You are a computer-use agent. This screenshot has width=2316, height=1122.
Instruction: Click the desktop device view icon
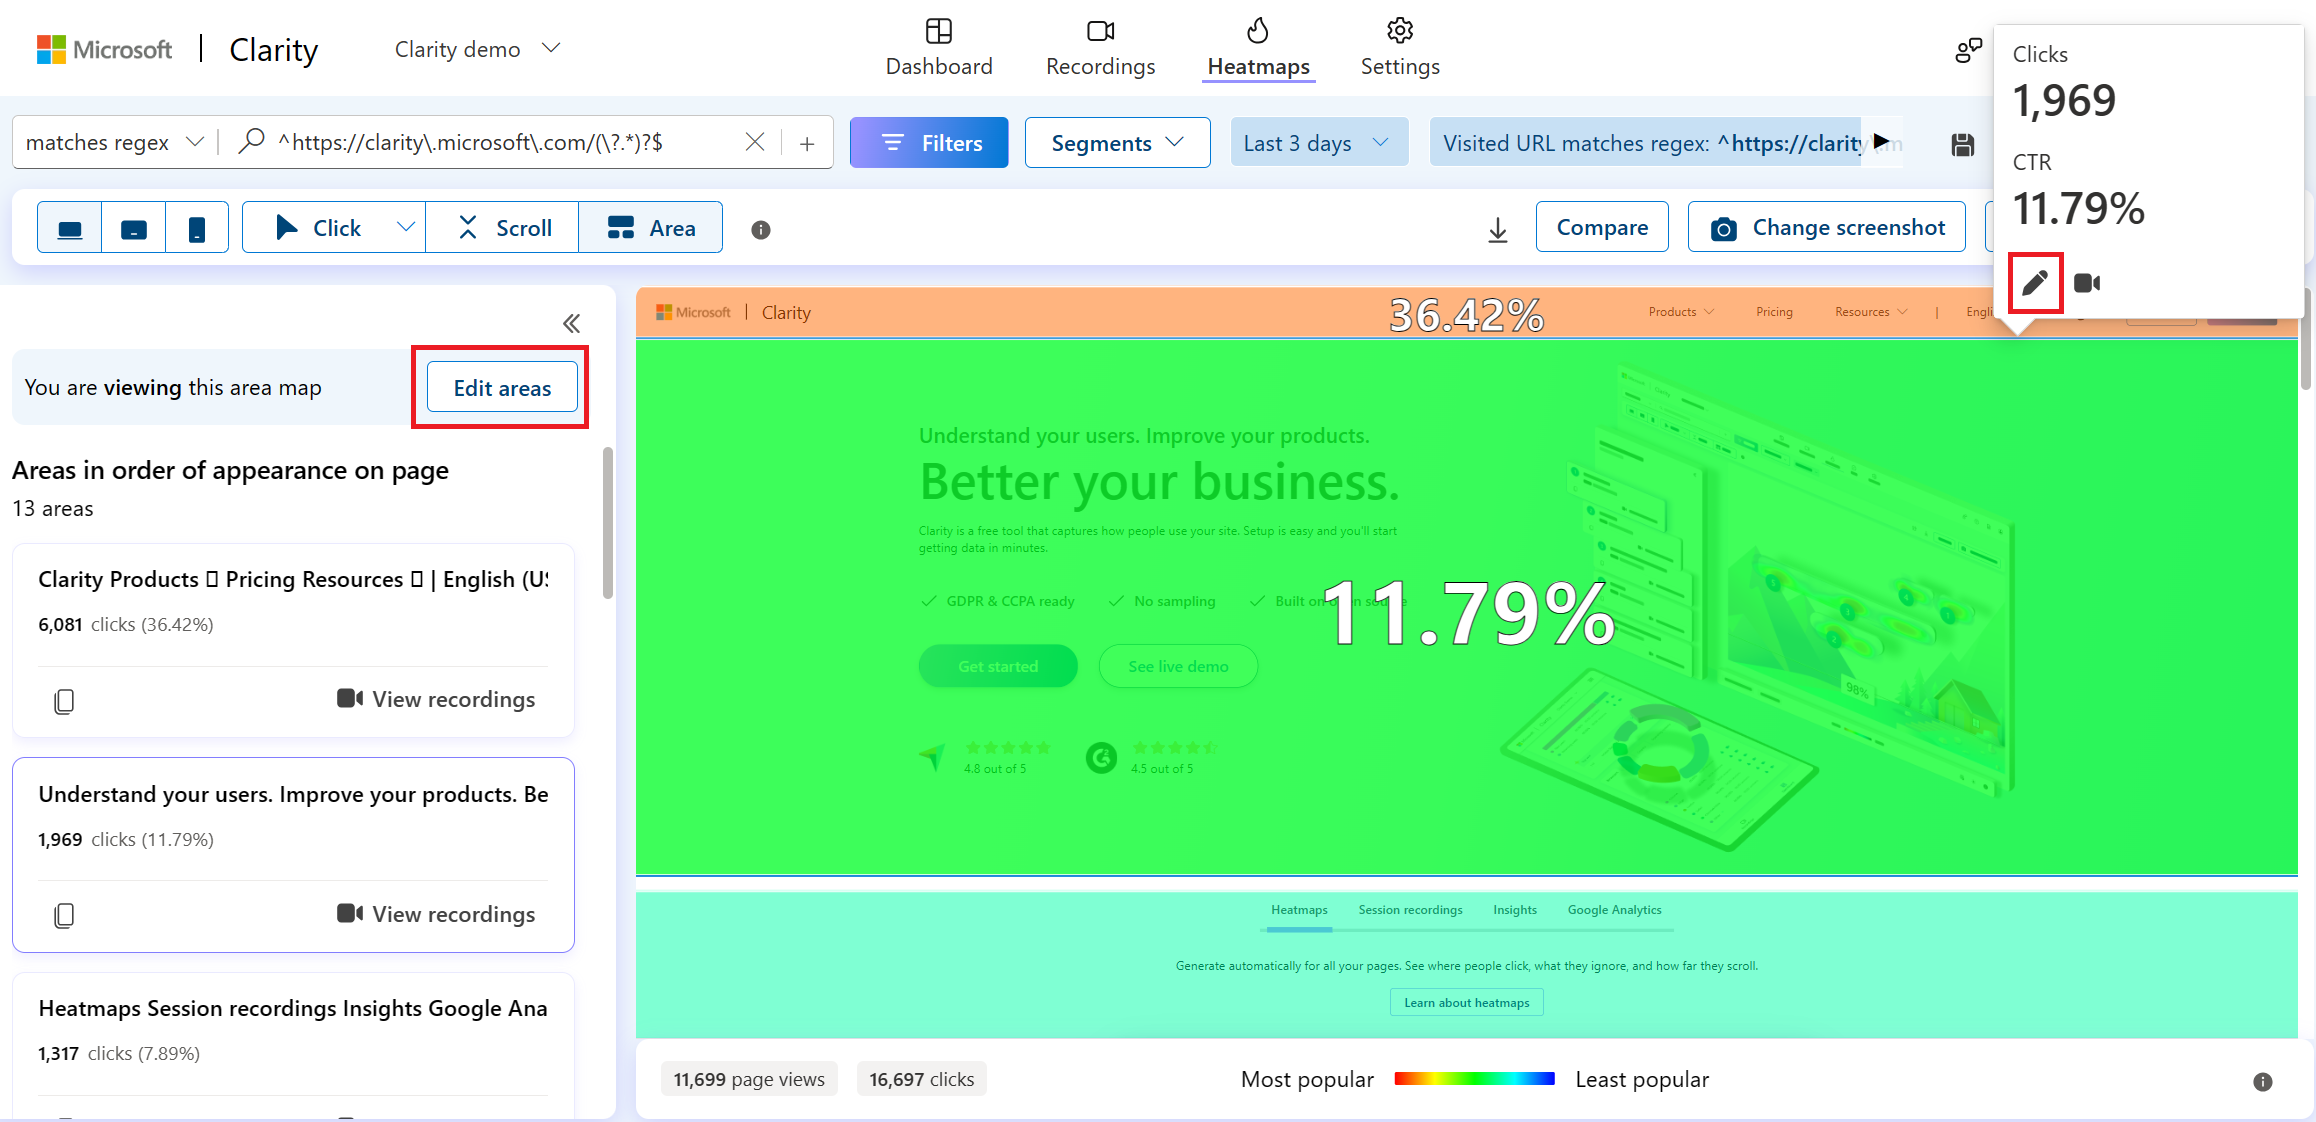pos(68,229)
